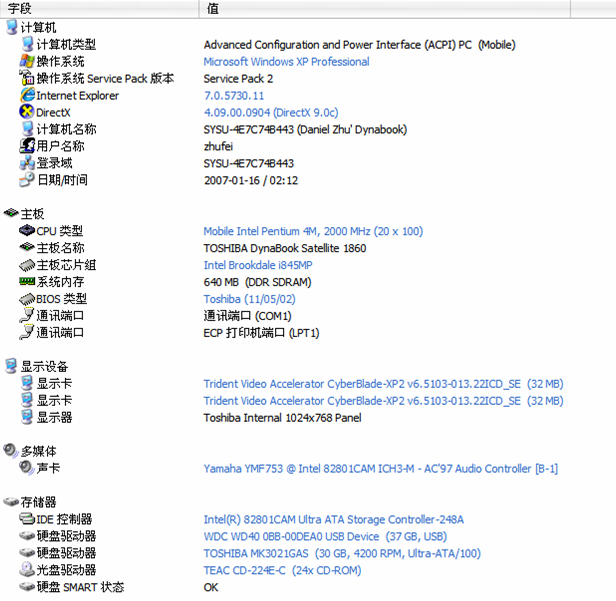Click the BIOS 类型 icon
This screenshot has width=616, height=601.
(27, 299)
